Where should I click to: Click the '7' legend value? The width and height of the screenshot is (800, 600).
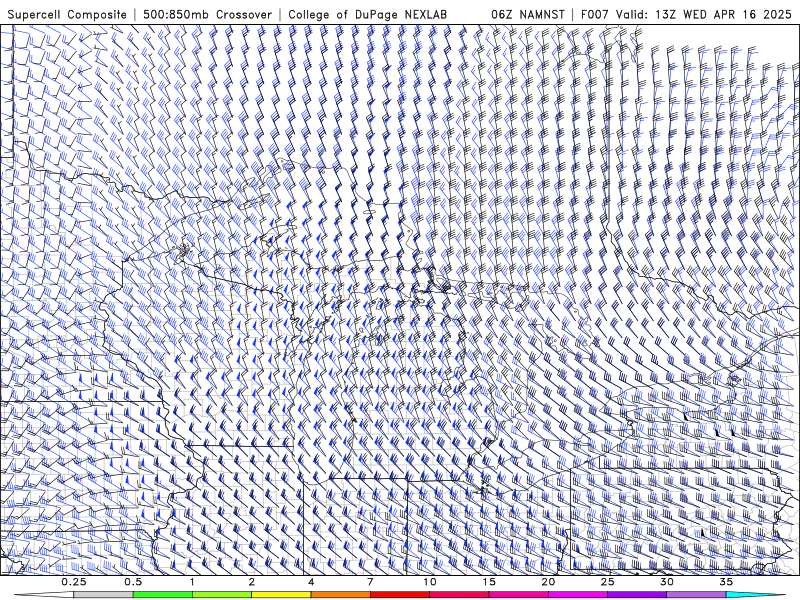click(x=370, y=582)
